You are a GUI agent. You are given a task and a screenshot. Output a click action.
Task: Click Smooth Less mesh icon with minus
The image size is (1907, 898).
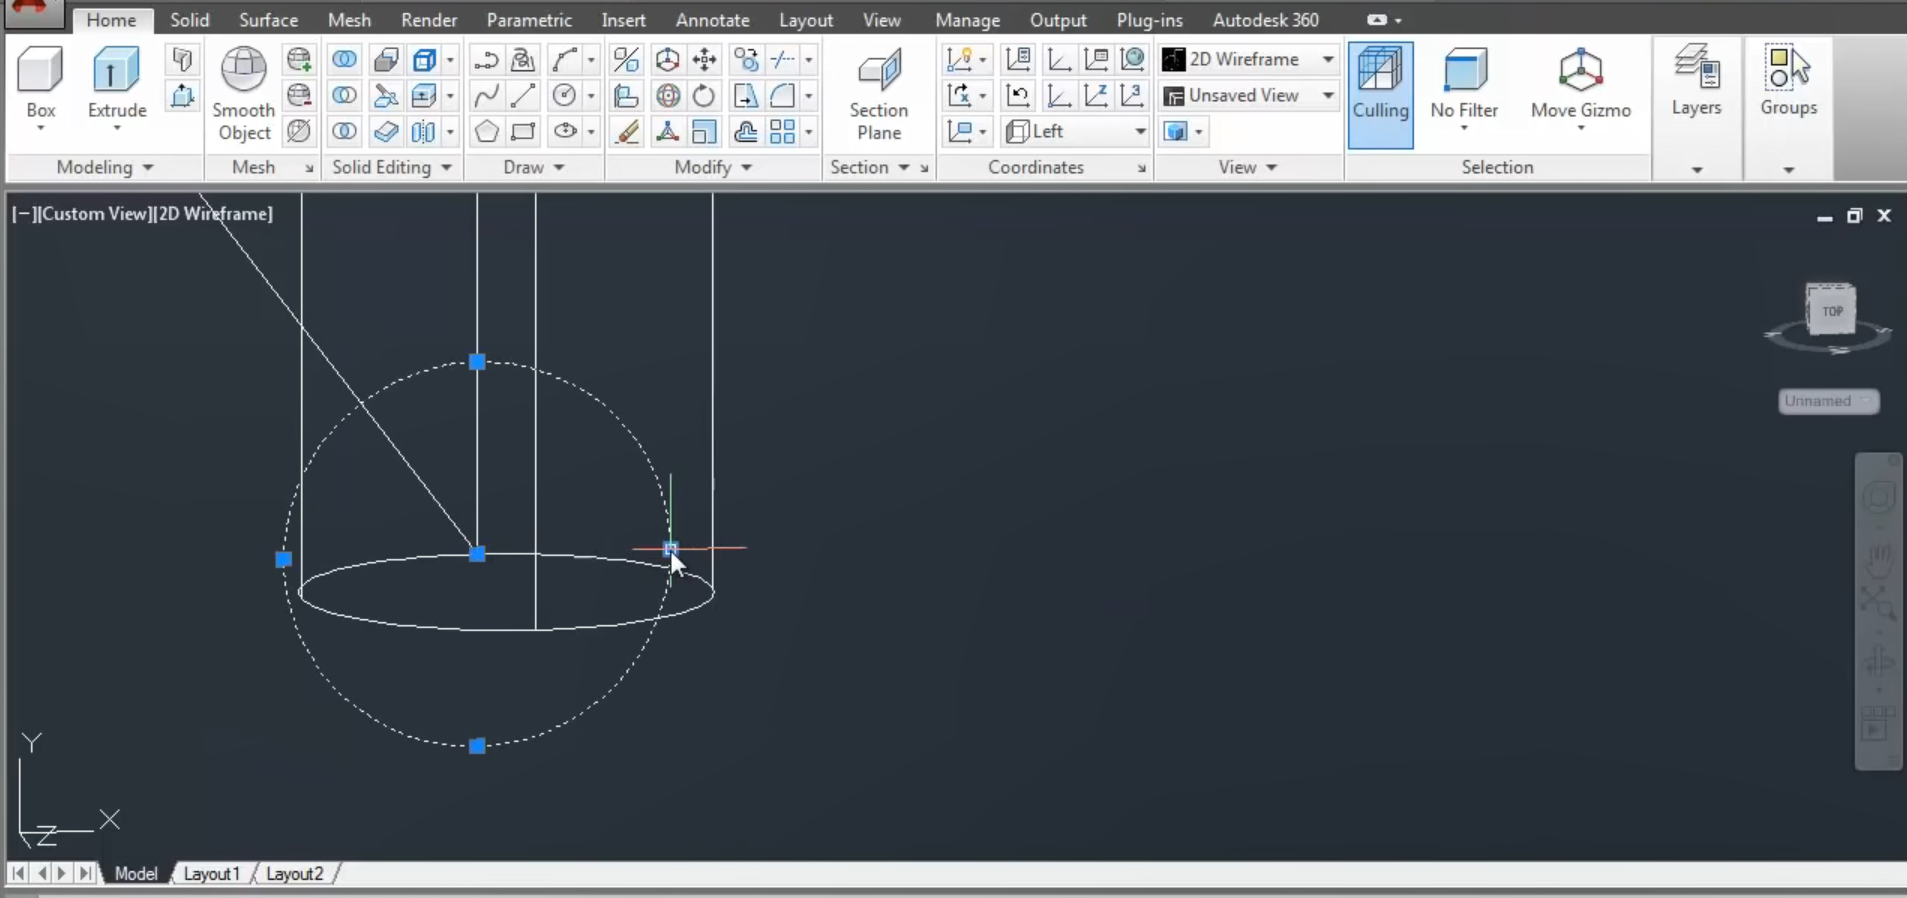[x=298, y=95]
